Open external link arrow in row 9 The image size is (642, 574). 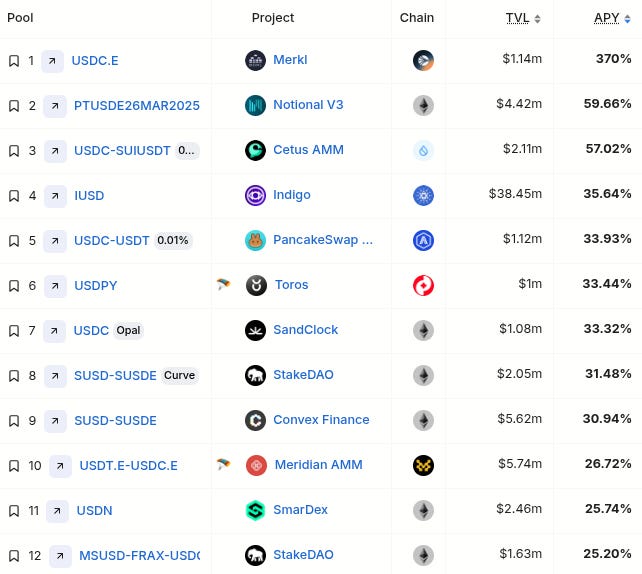pyautogui.click(x=55, y=422)
